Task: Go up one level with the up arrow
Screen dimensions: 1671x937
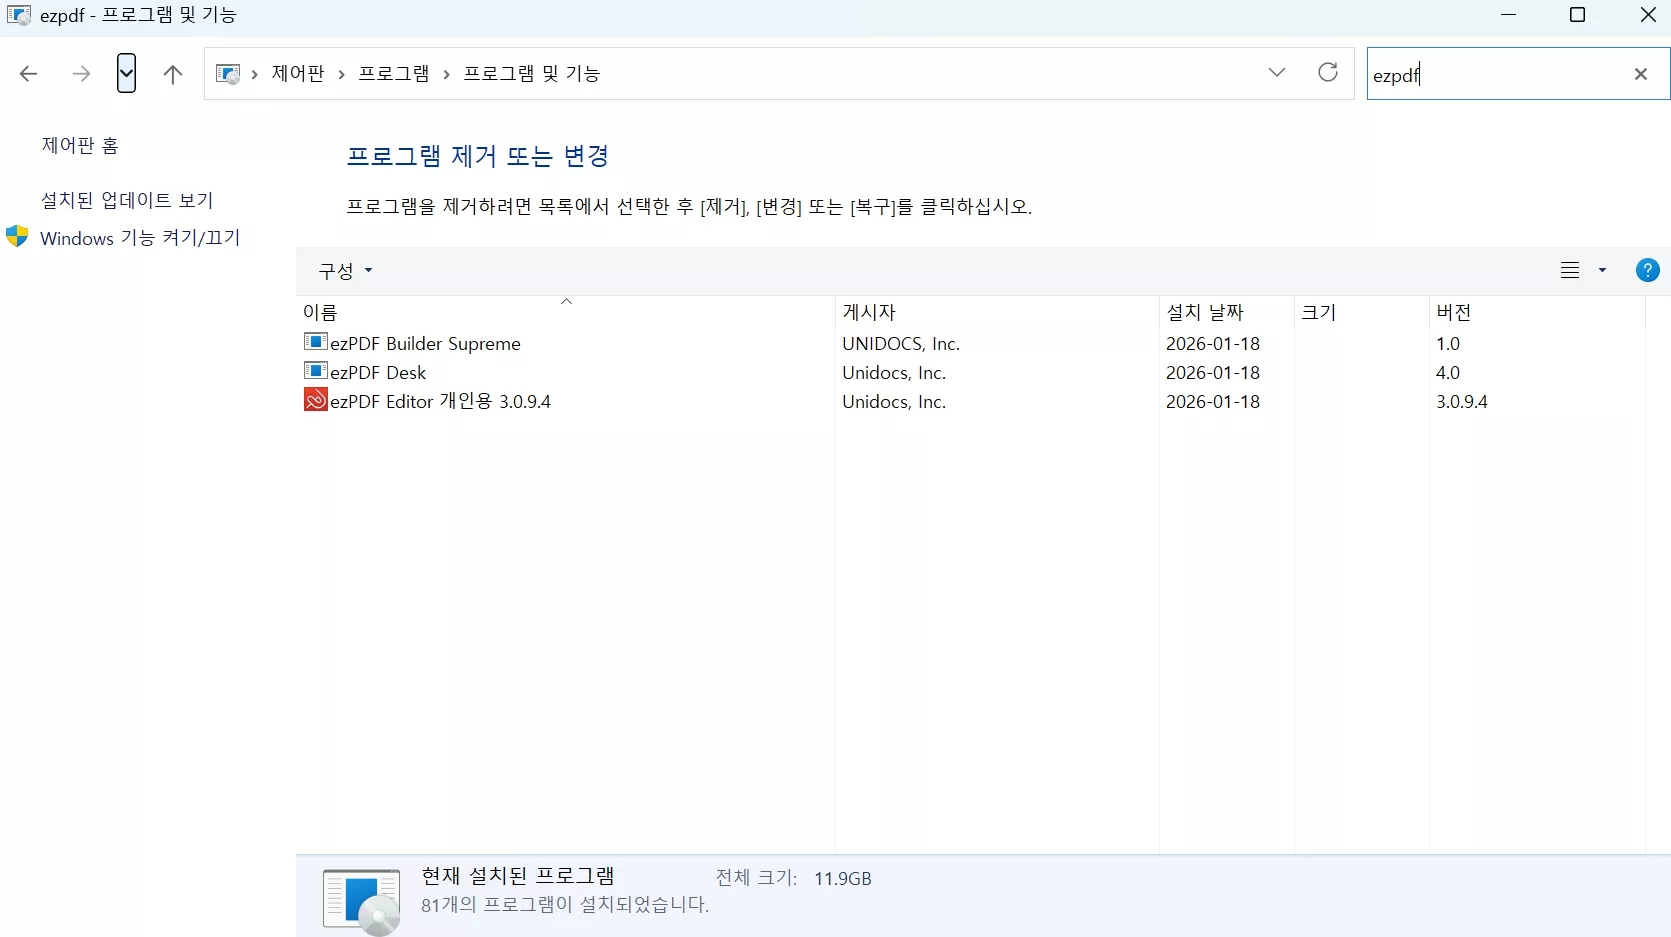Action: 172,73
